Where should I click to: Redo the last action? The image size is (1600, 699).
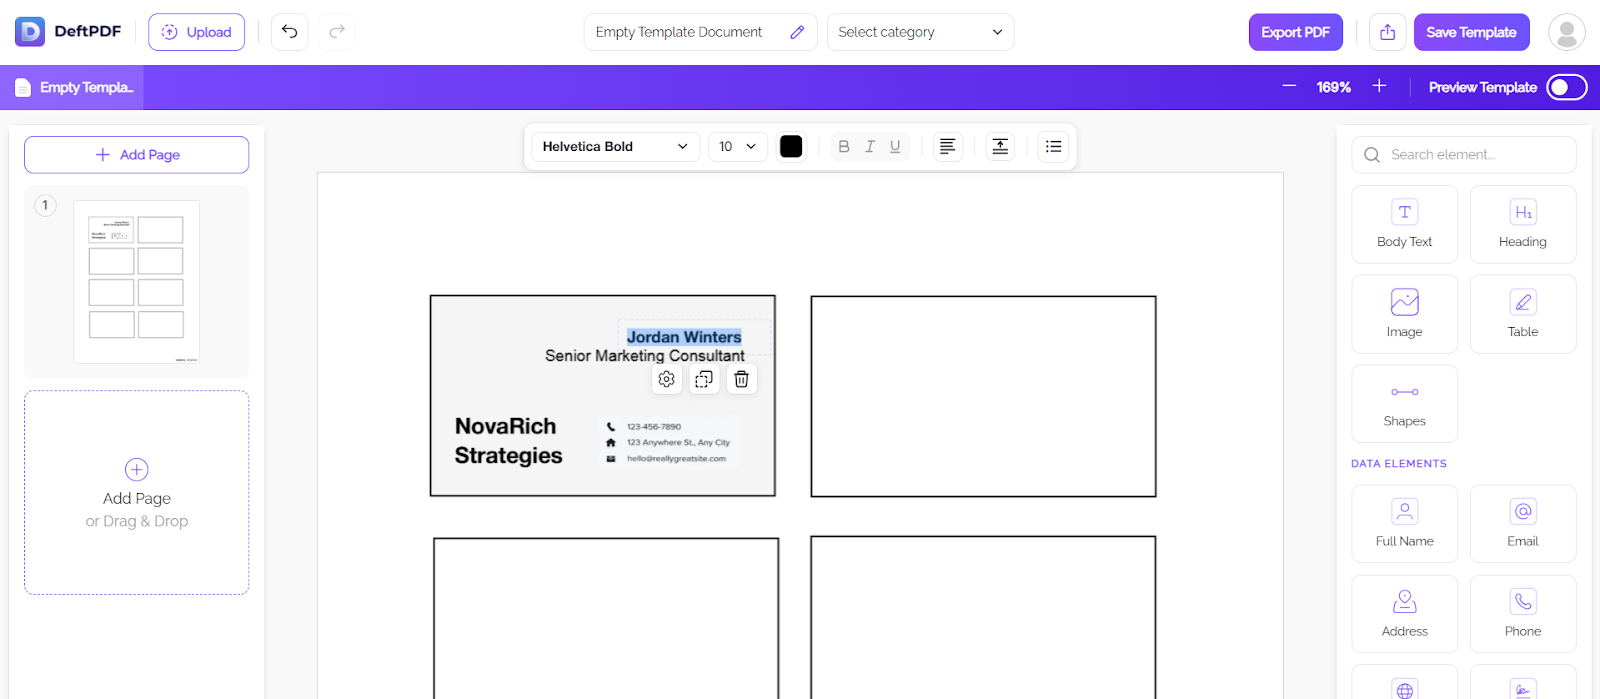click(337, 32)
